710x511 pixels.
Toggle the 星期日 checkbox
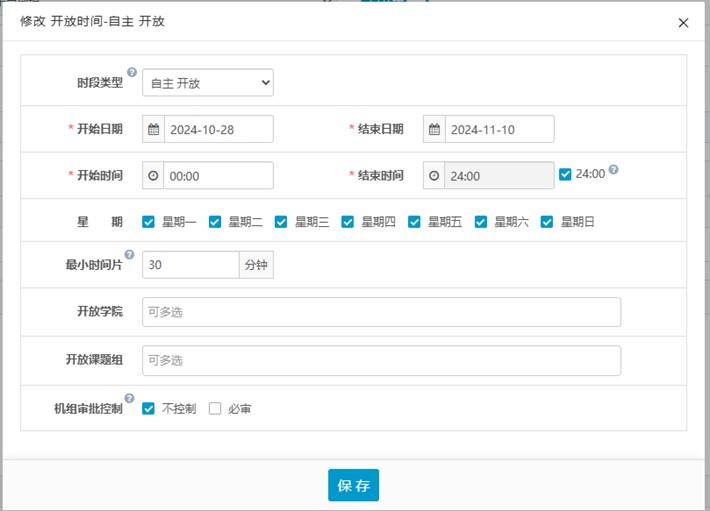[547, 222]
